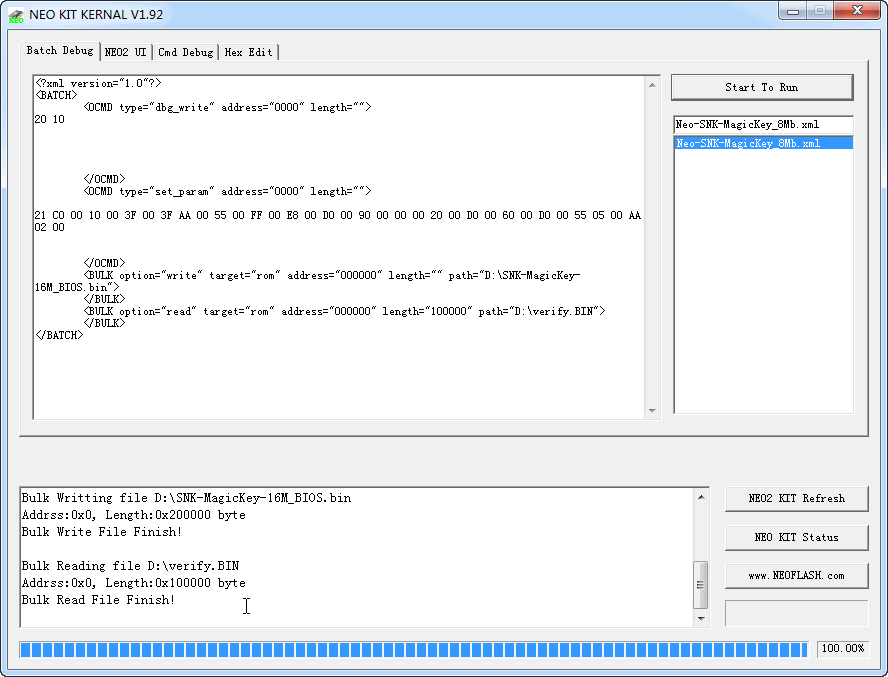Screen dimensions: 888x677
Task: Open the www.NEOFLASH.com link button
Action: pyautogui.click(x=796, y=575)
